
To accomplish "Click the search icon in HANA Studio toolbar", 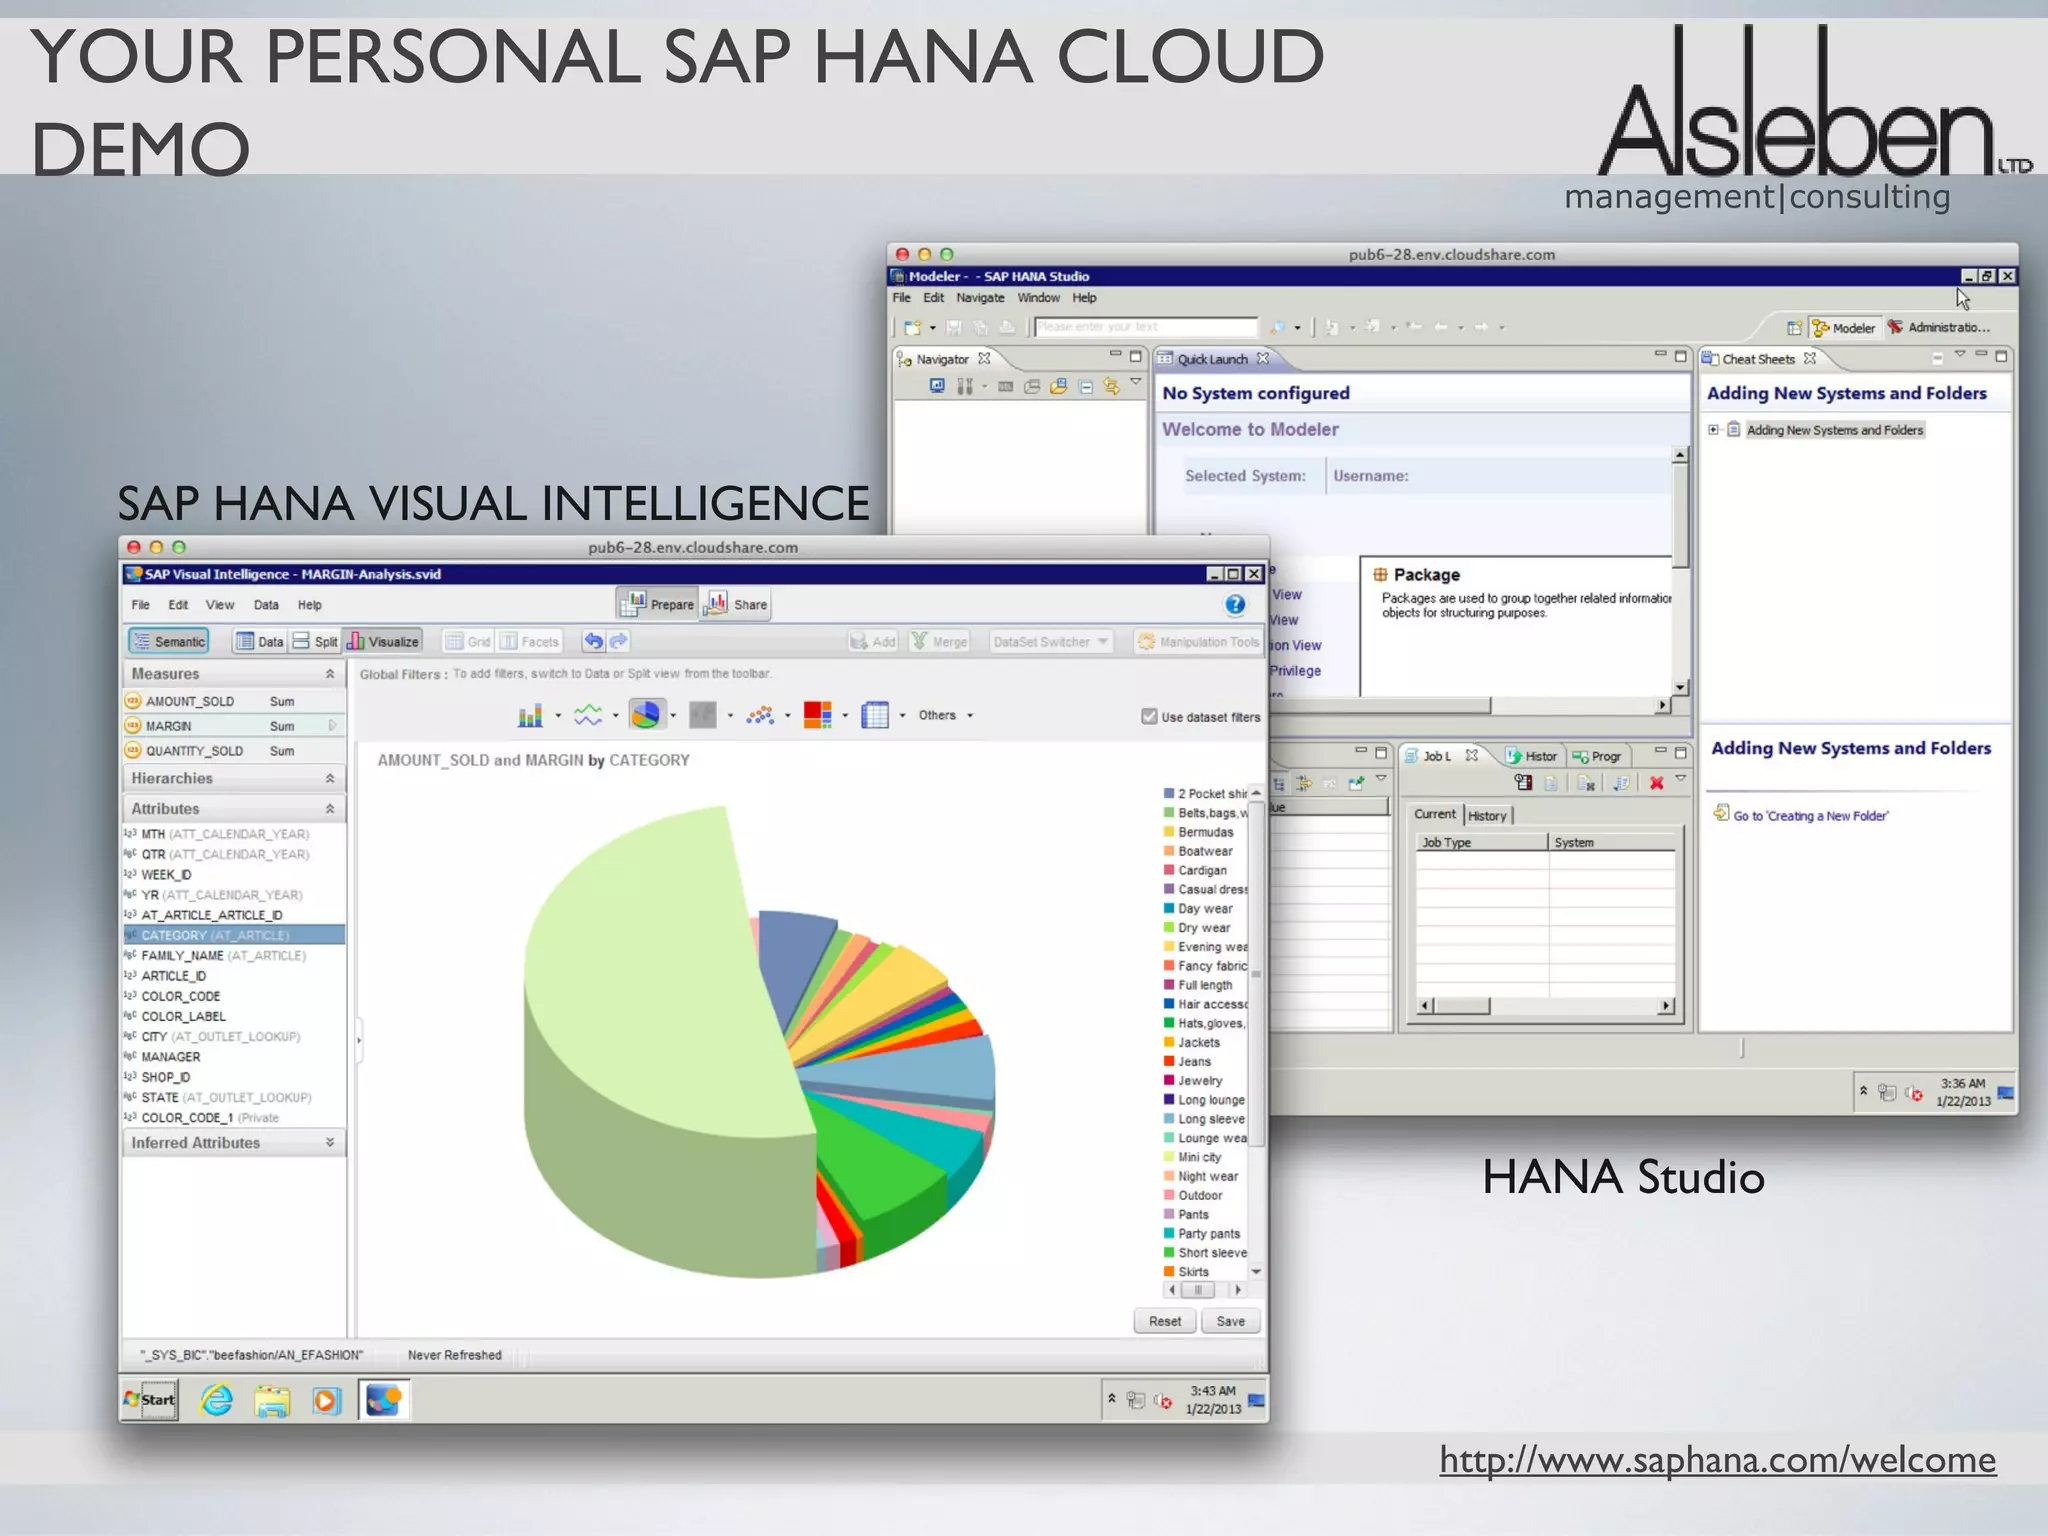I will pyautogui.click(x=1277, y=327).
